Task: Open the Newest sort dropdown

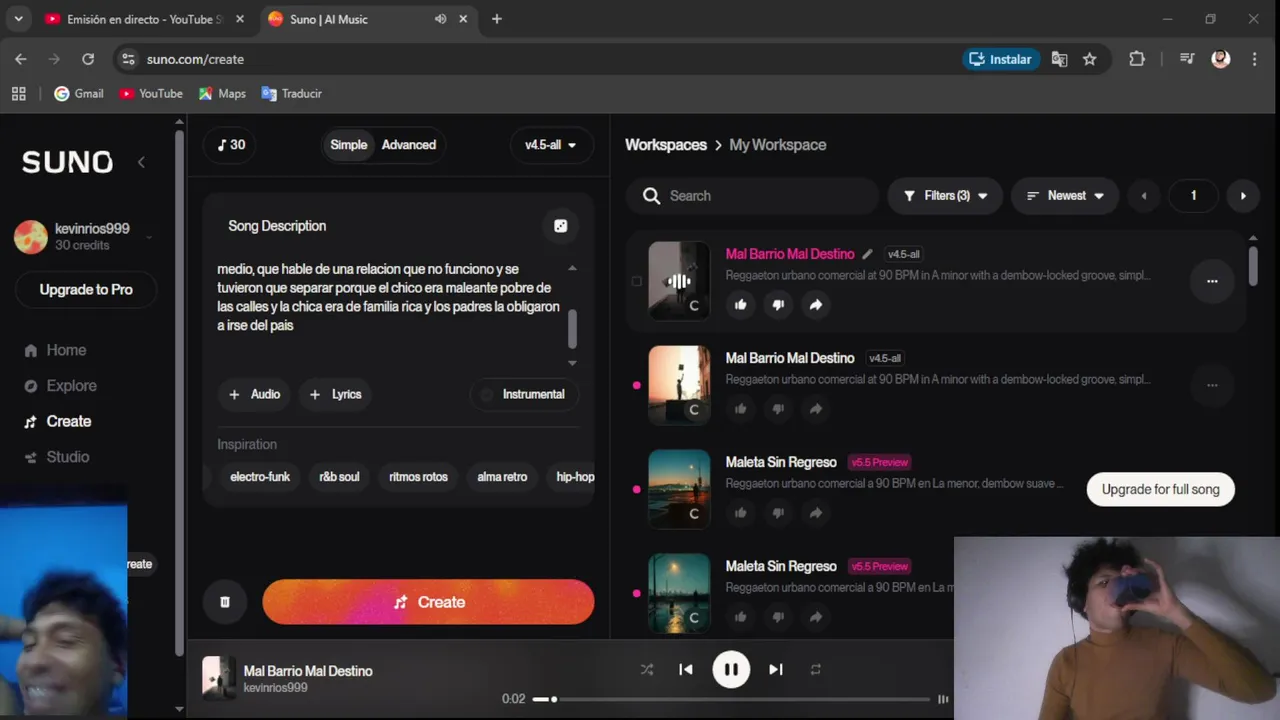Action: point(1065,196)
